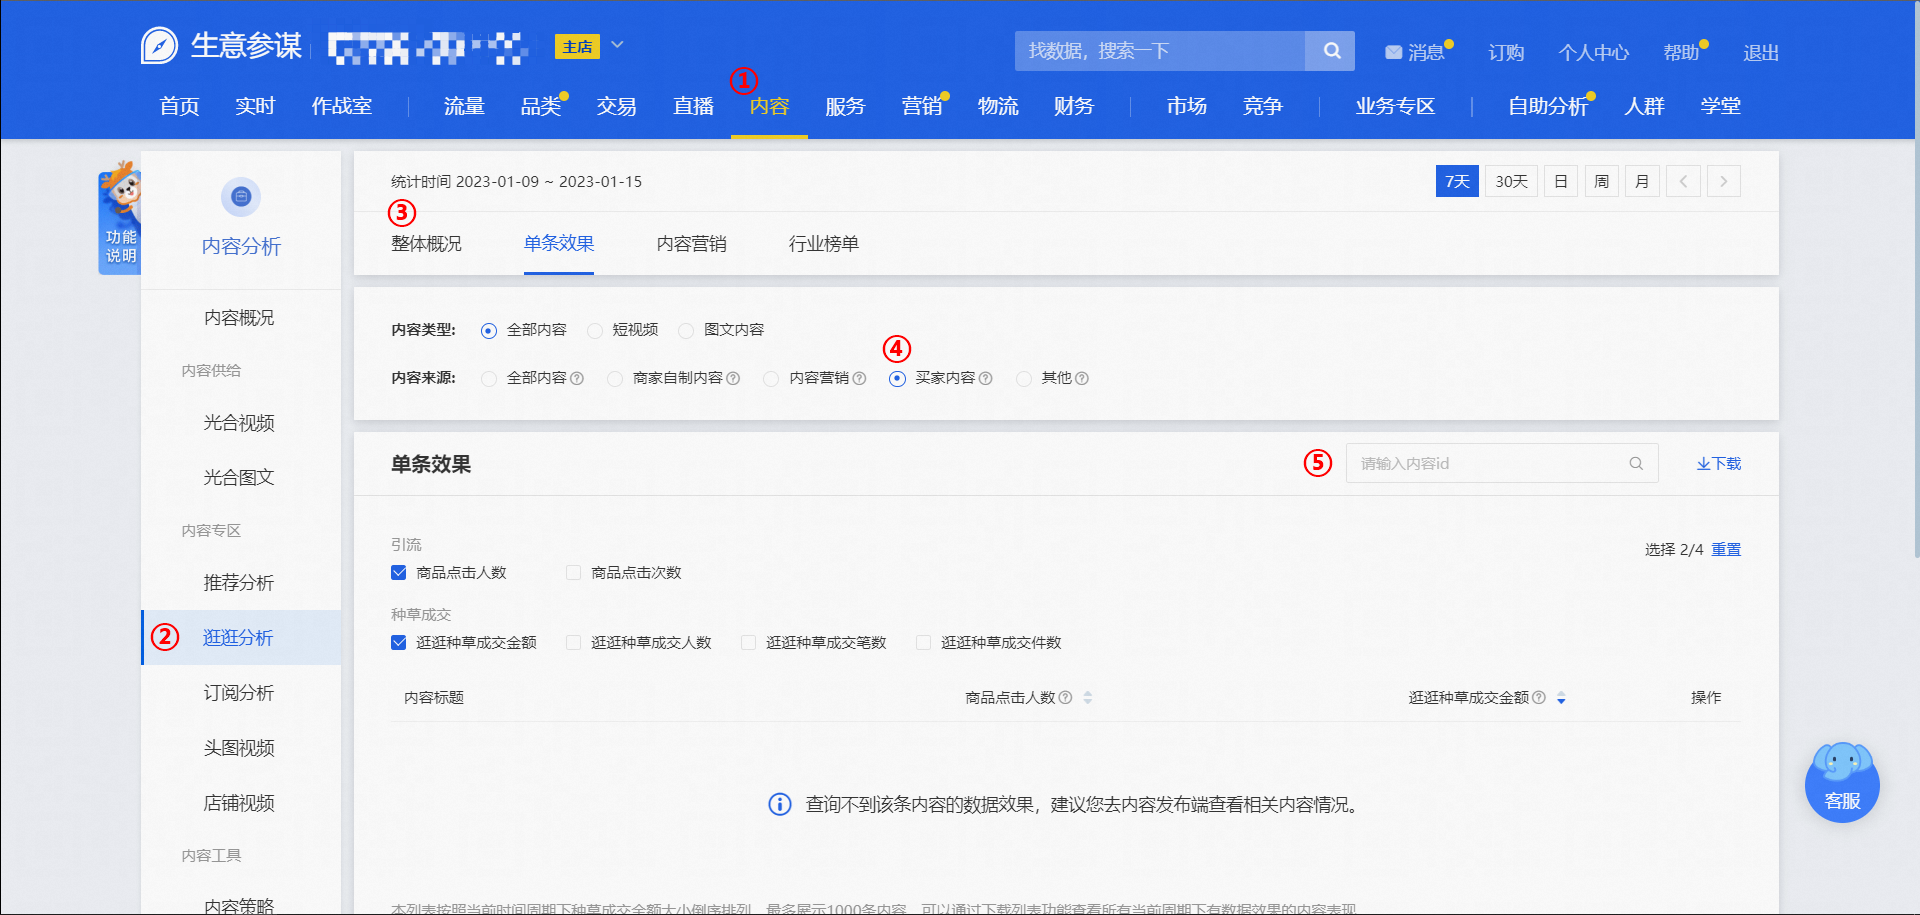This screenshot has width=1920, height=915.
Task: Click help icon beside 逛逛种草成交金额 column header
Action: coord(1539,697)
